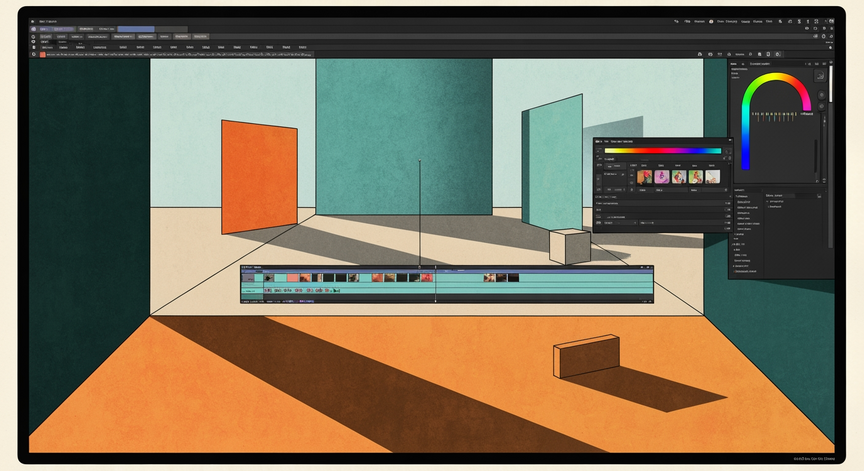Switch to the highlighted blue tab
Screen dimensions: 864x471
click(x=136, y=29)
